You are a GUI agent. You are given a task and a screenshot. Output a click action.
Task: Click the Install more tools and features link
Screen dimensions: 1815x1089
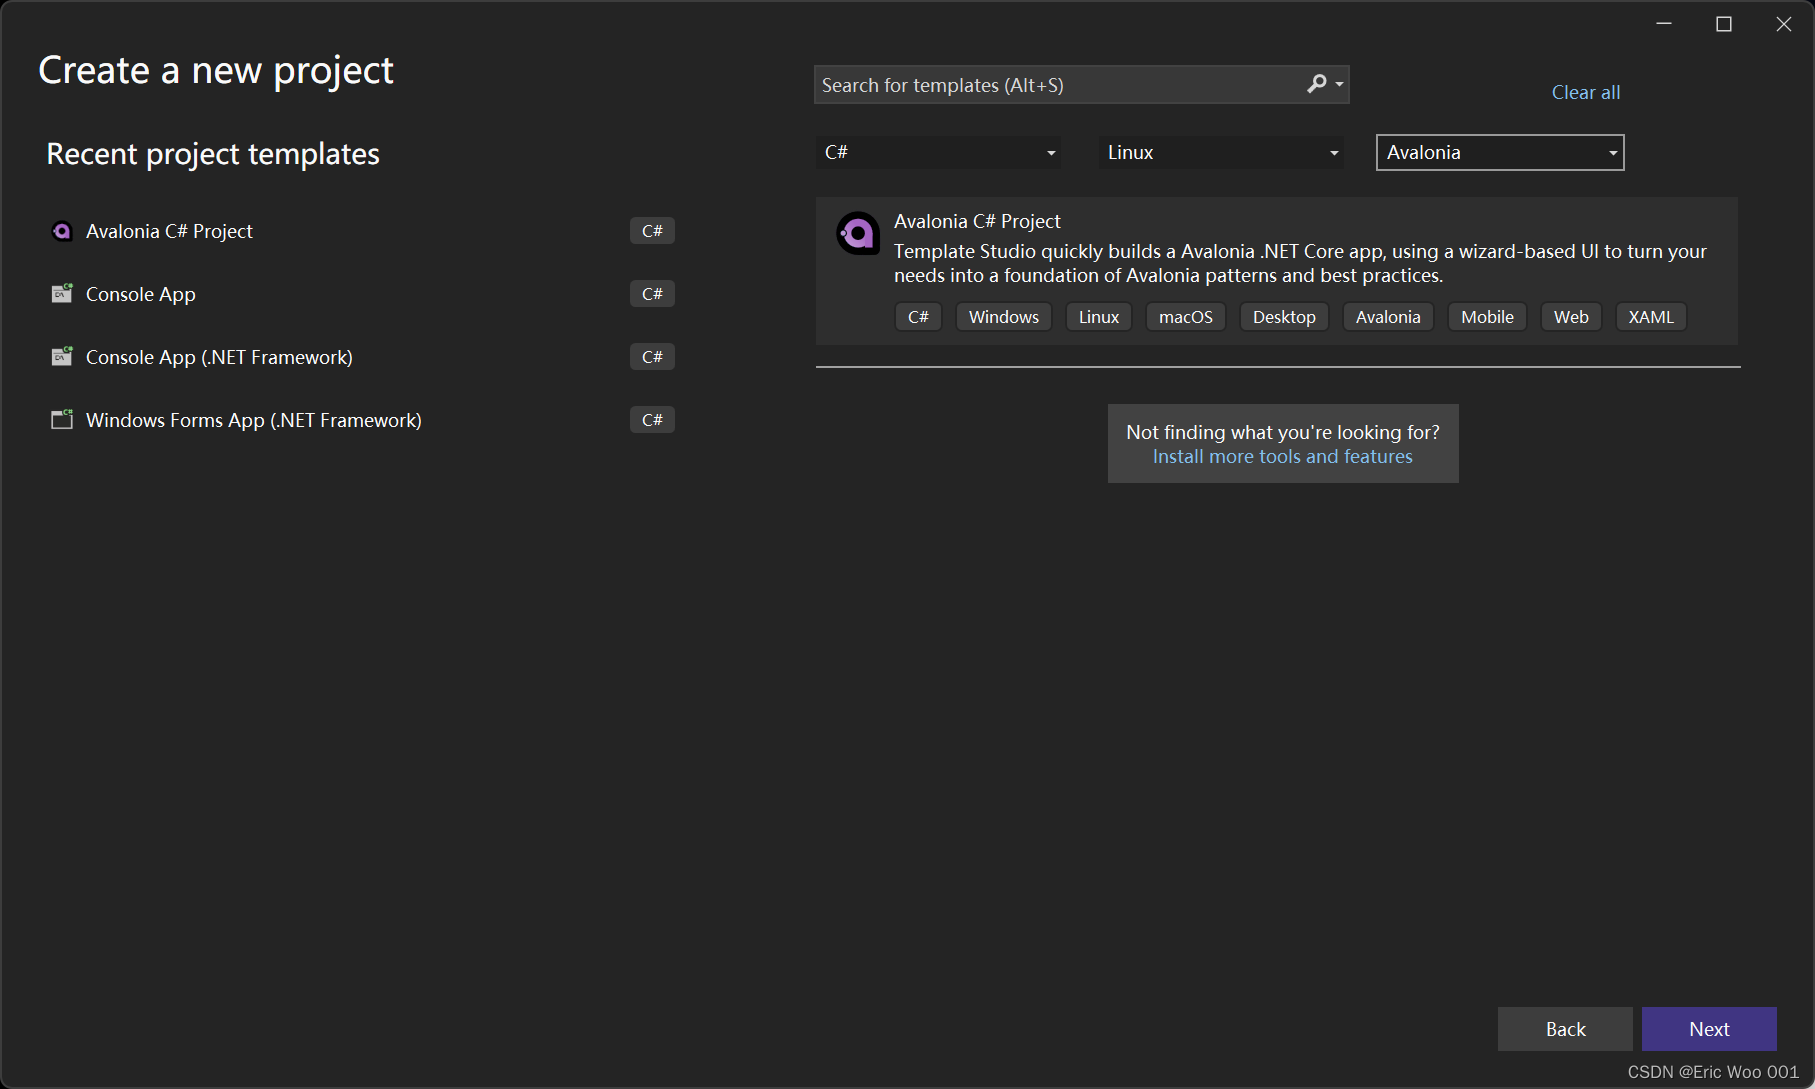point(1283,456)
